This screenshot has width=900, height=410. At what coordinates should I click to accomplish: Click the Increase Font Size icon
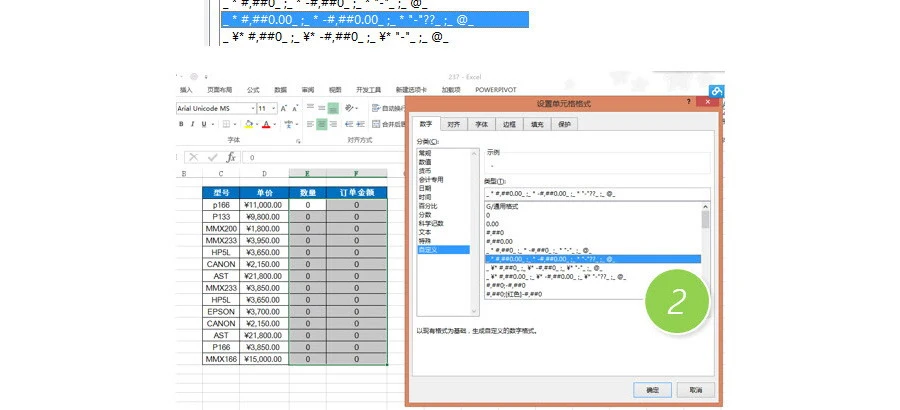(284, 108)
